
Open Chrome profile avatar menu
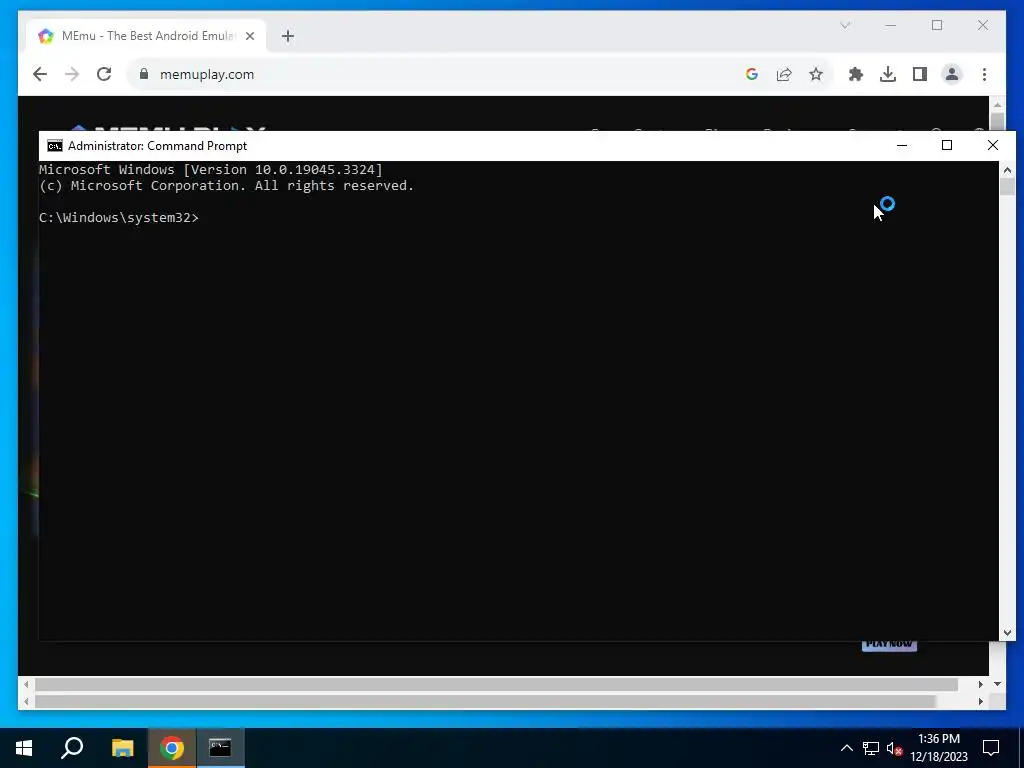pos(952,74)
